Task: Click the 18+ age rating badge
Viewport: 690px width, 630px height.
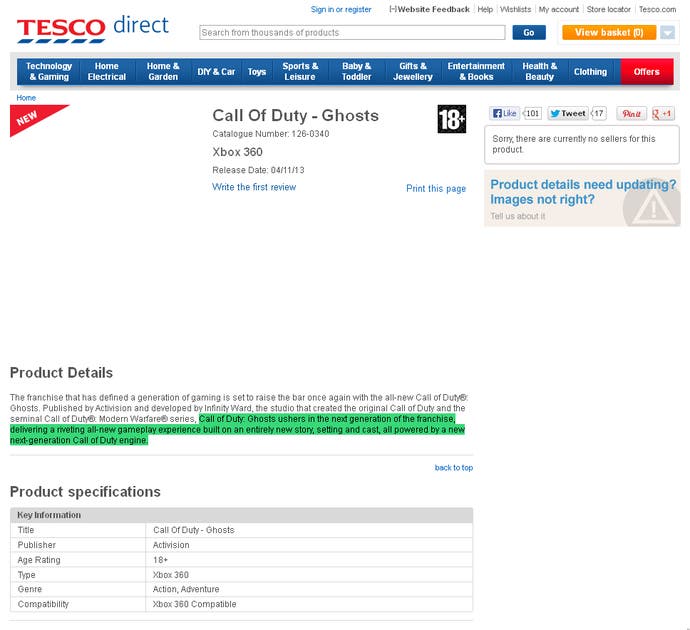Action: 452,119
